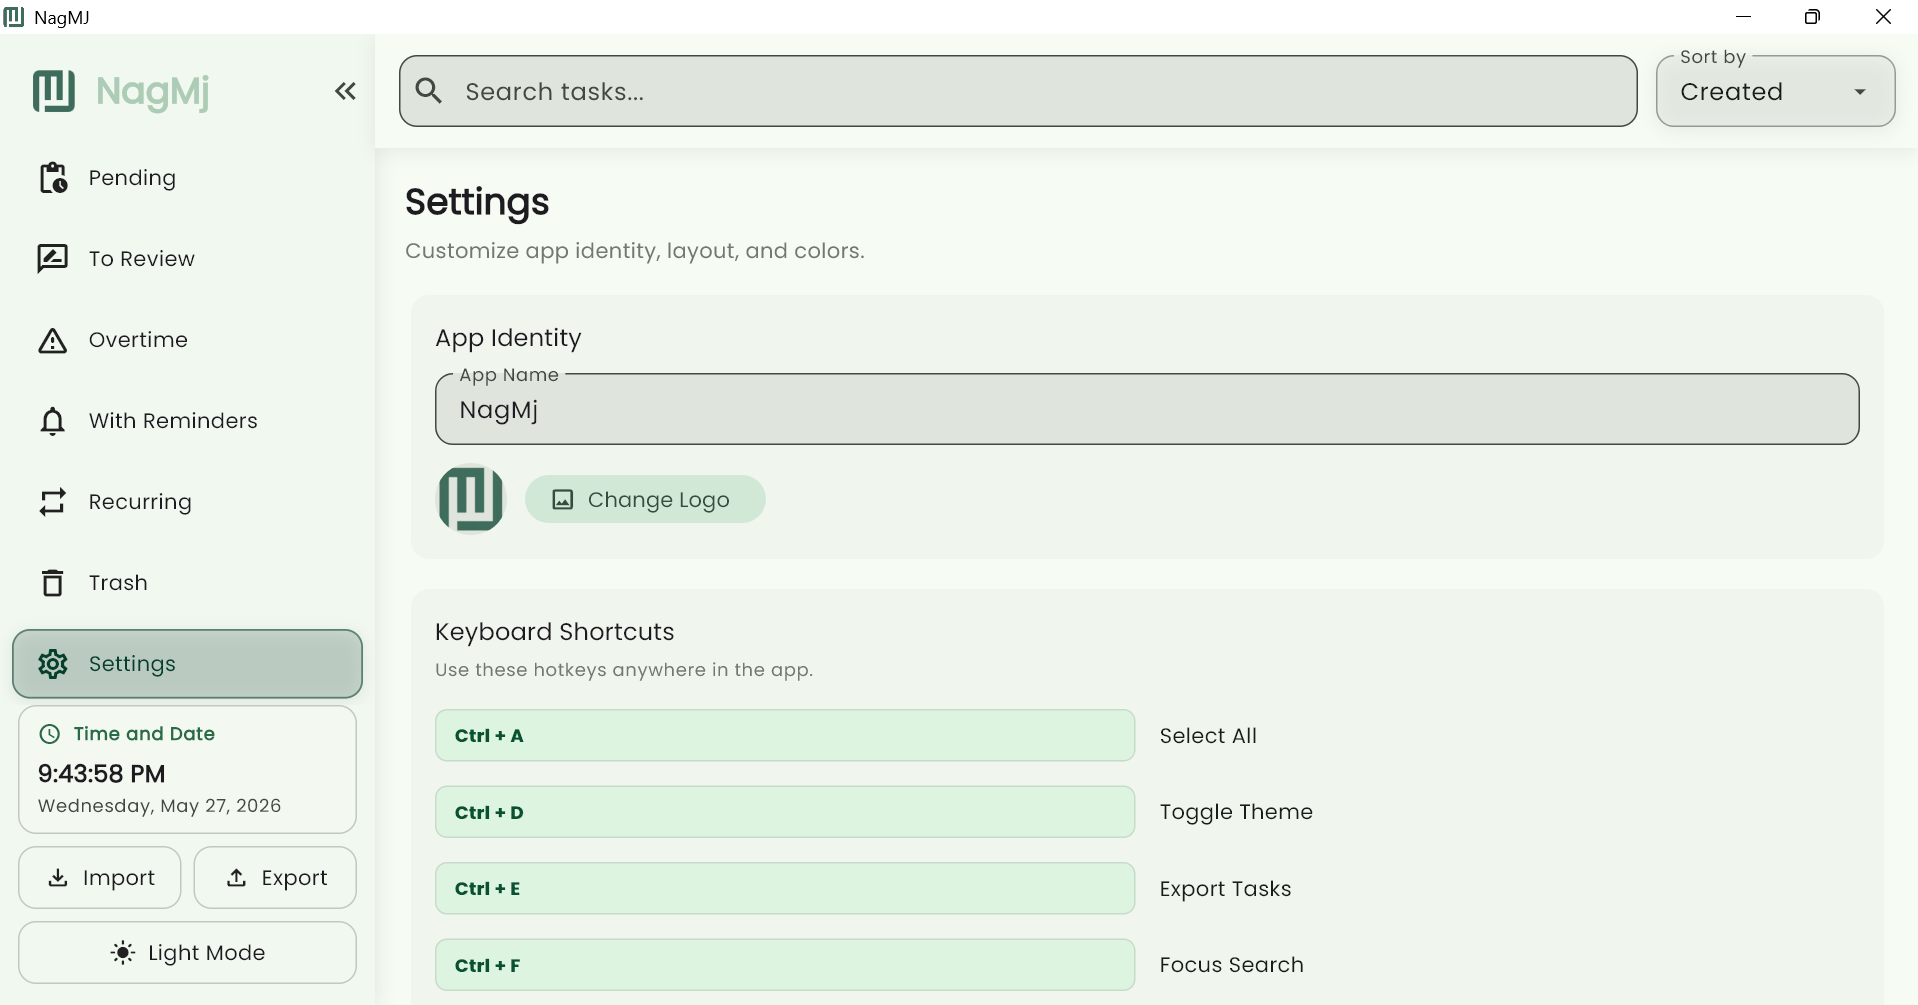Click the App Name text field
This screenshot has height=1005, width=1918.
[x=1147, y=409]
